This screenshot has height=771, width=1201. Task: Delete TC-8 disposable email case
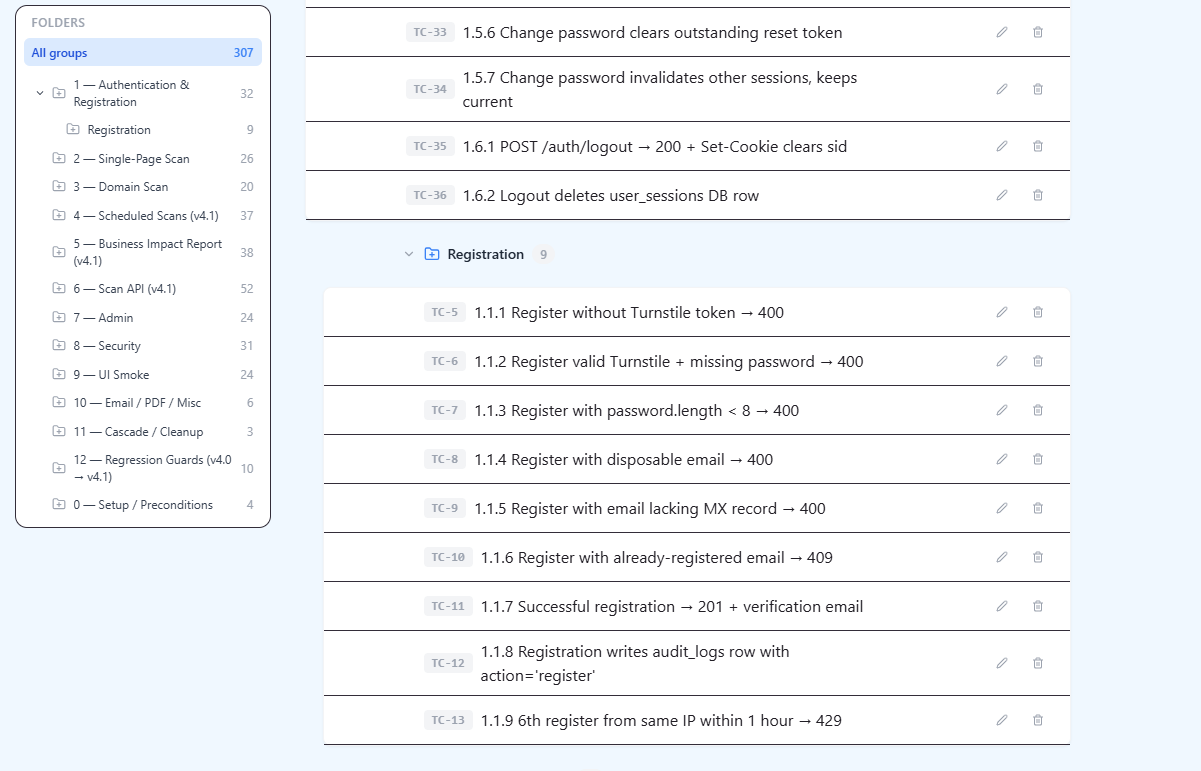[1038, 459]
